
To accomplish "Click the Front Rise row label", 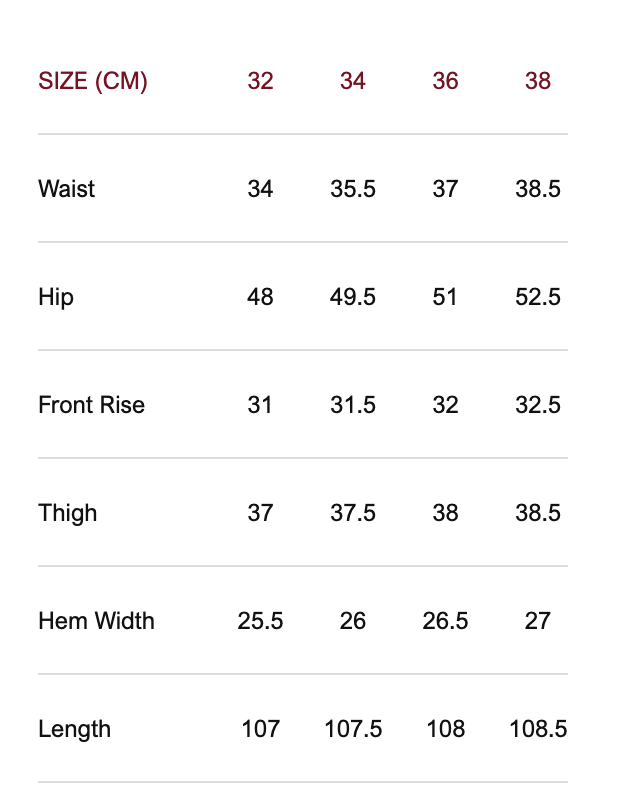I will (x=91, y=405).
